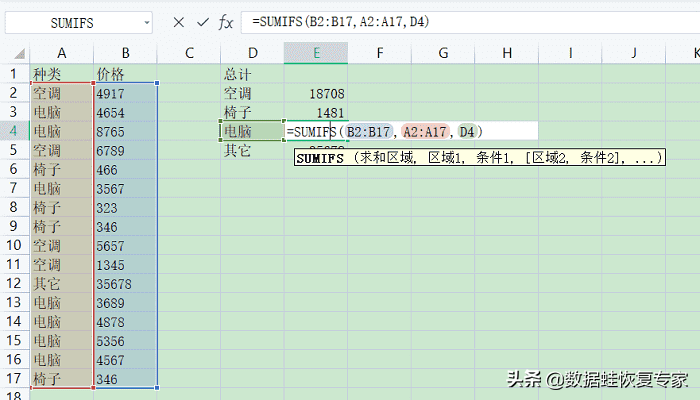This screenshot has height=400, width=700.
Task: Click 椅子 in the summary column D
Action: (253, 112)
